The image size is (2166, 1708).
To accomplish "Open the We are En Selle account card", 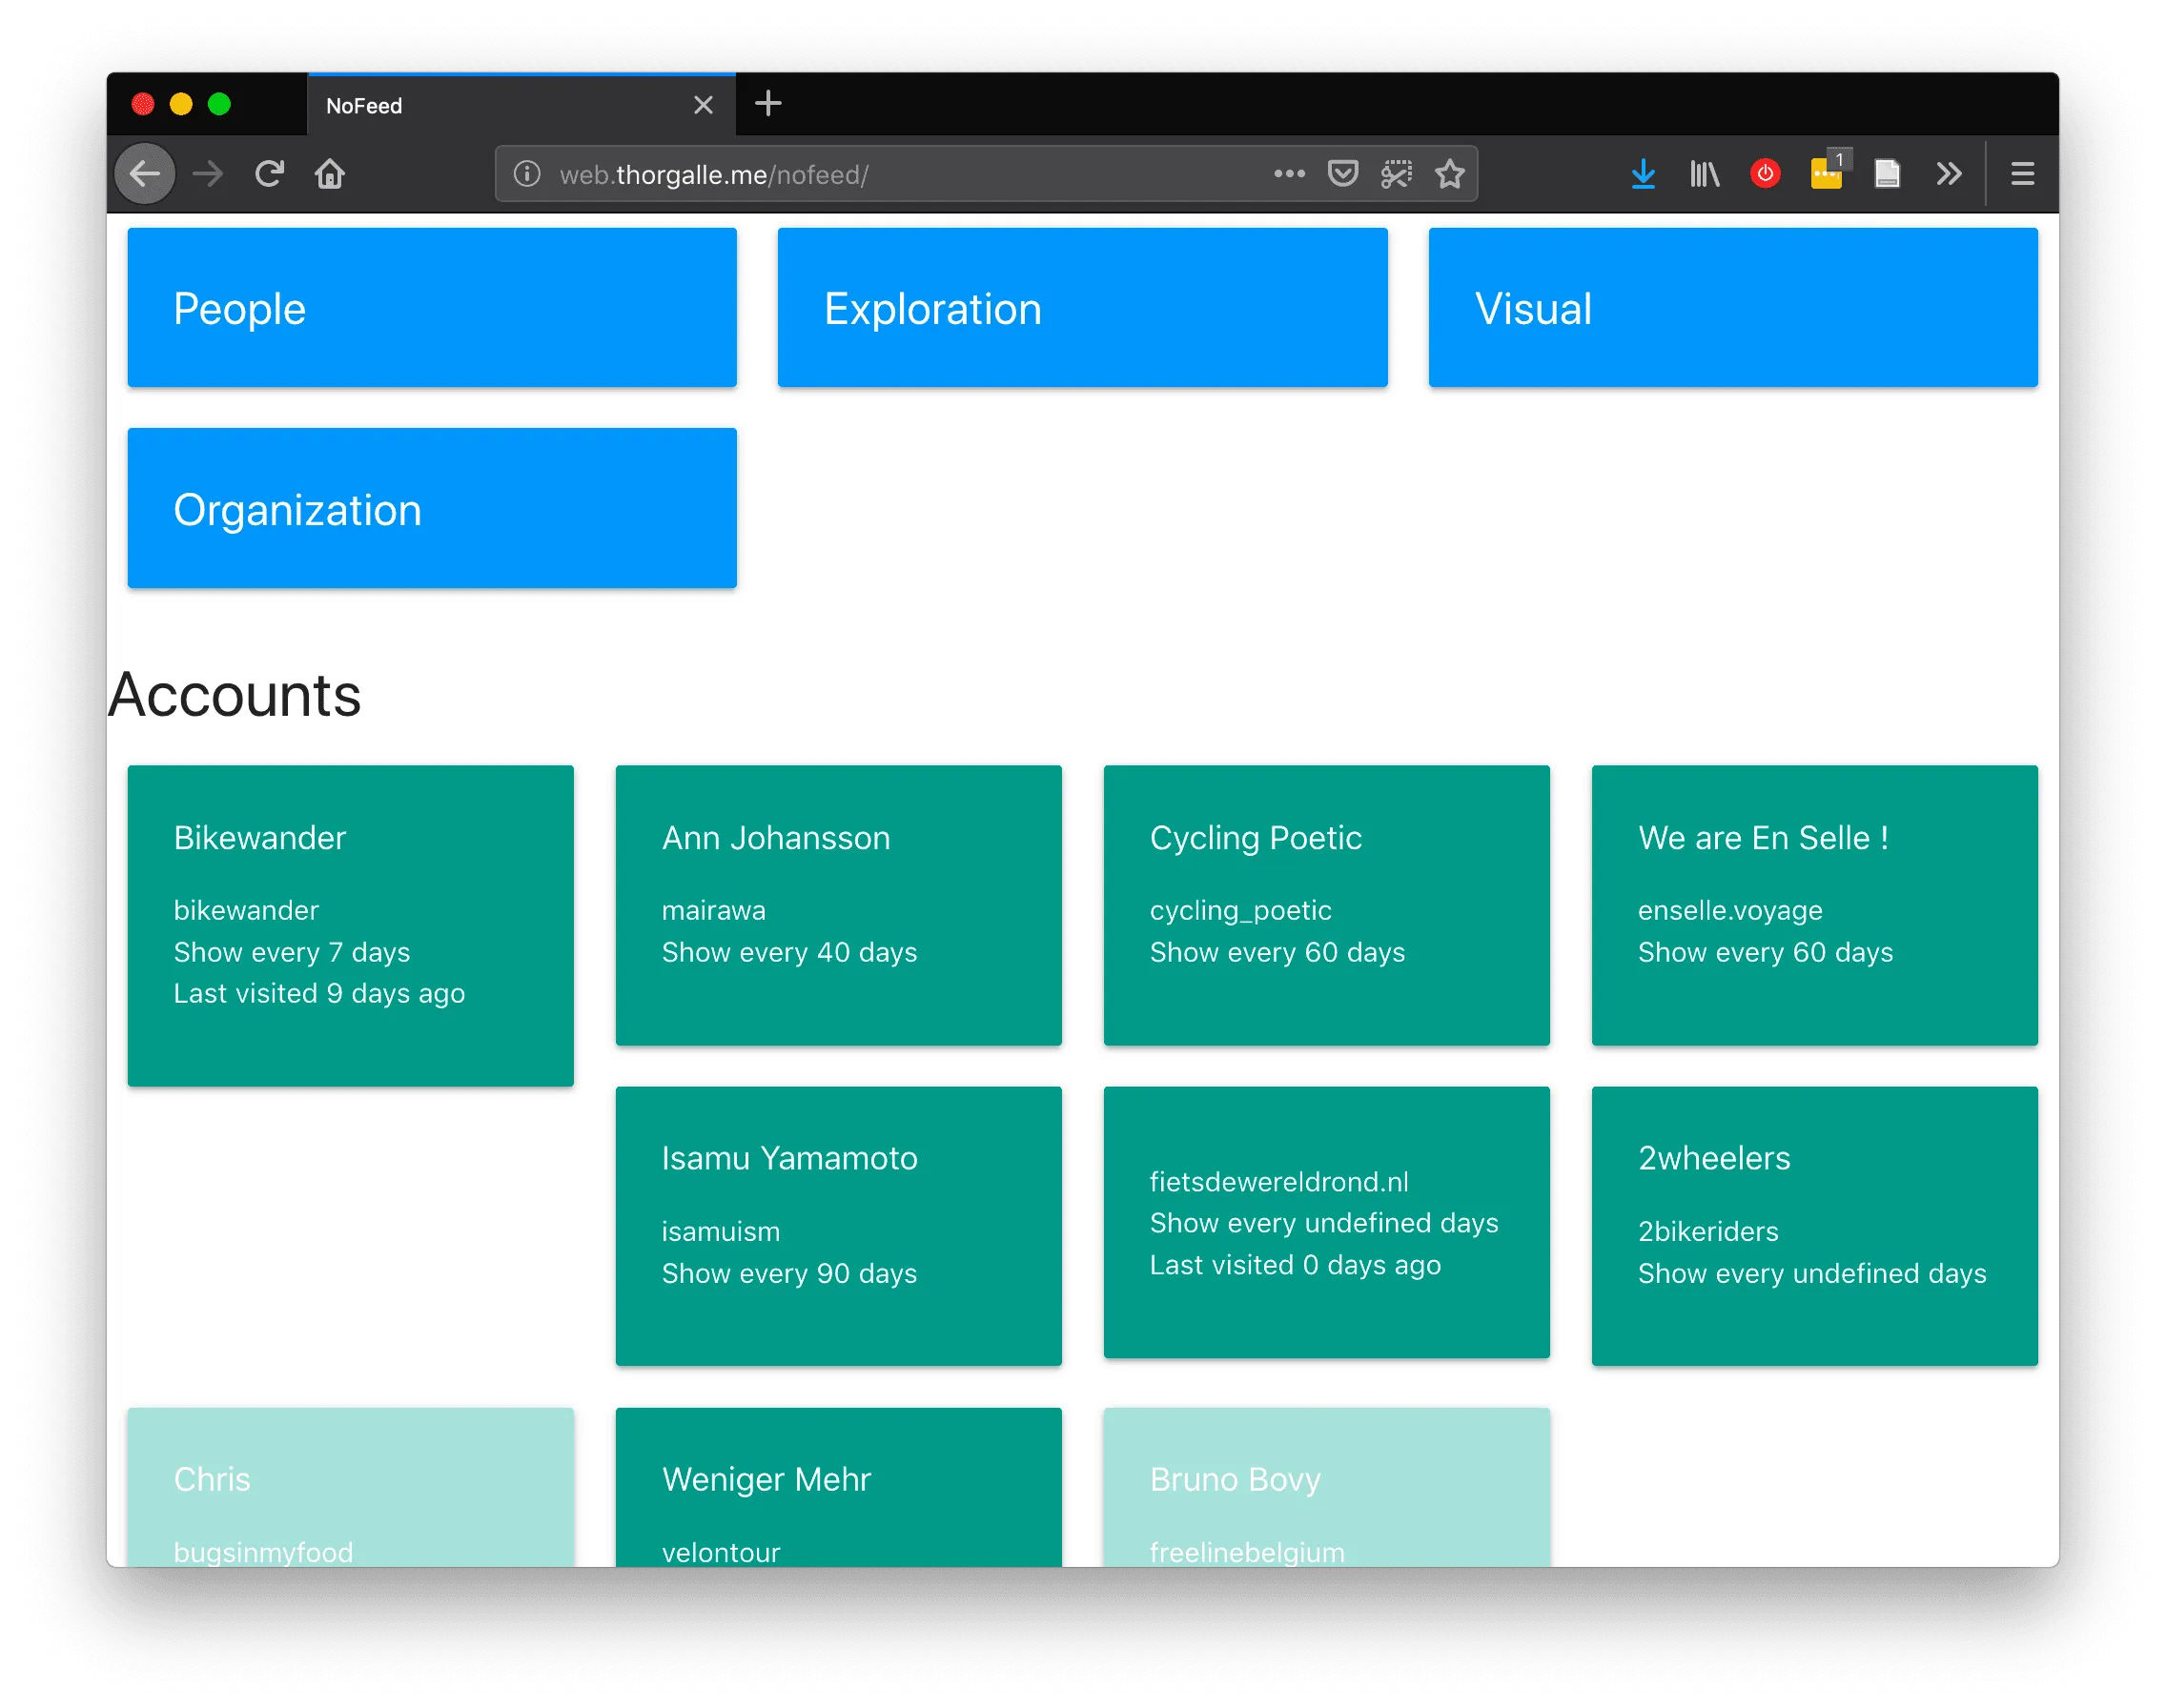I will coord(1814,905).
